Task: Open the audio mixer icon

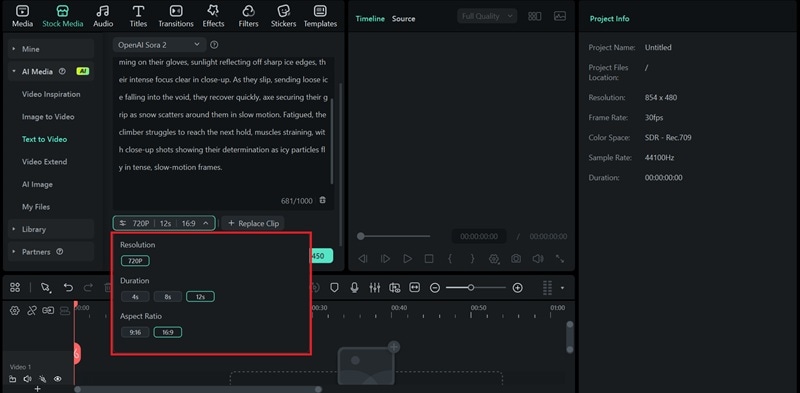Action: point(374,288)
